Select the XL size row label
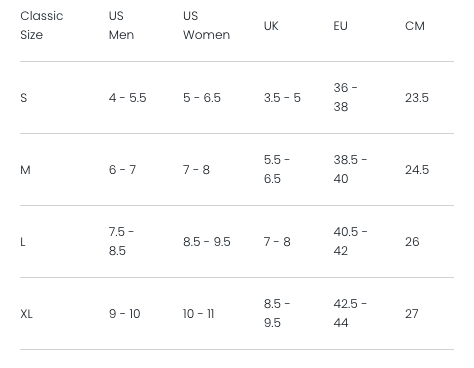The width and height of the screenshot is (474, 368). (26, 314)
